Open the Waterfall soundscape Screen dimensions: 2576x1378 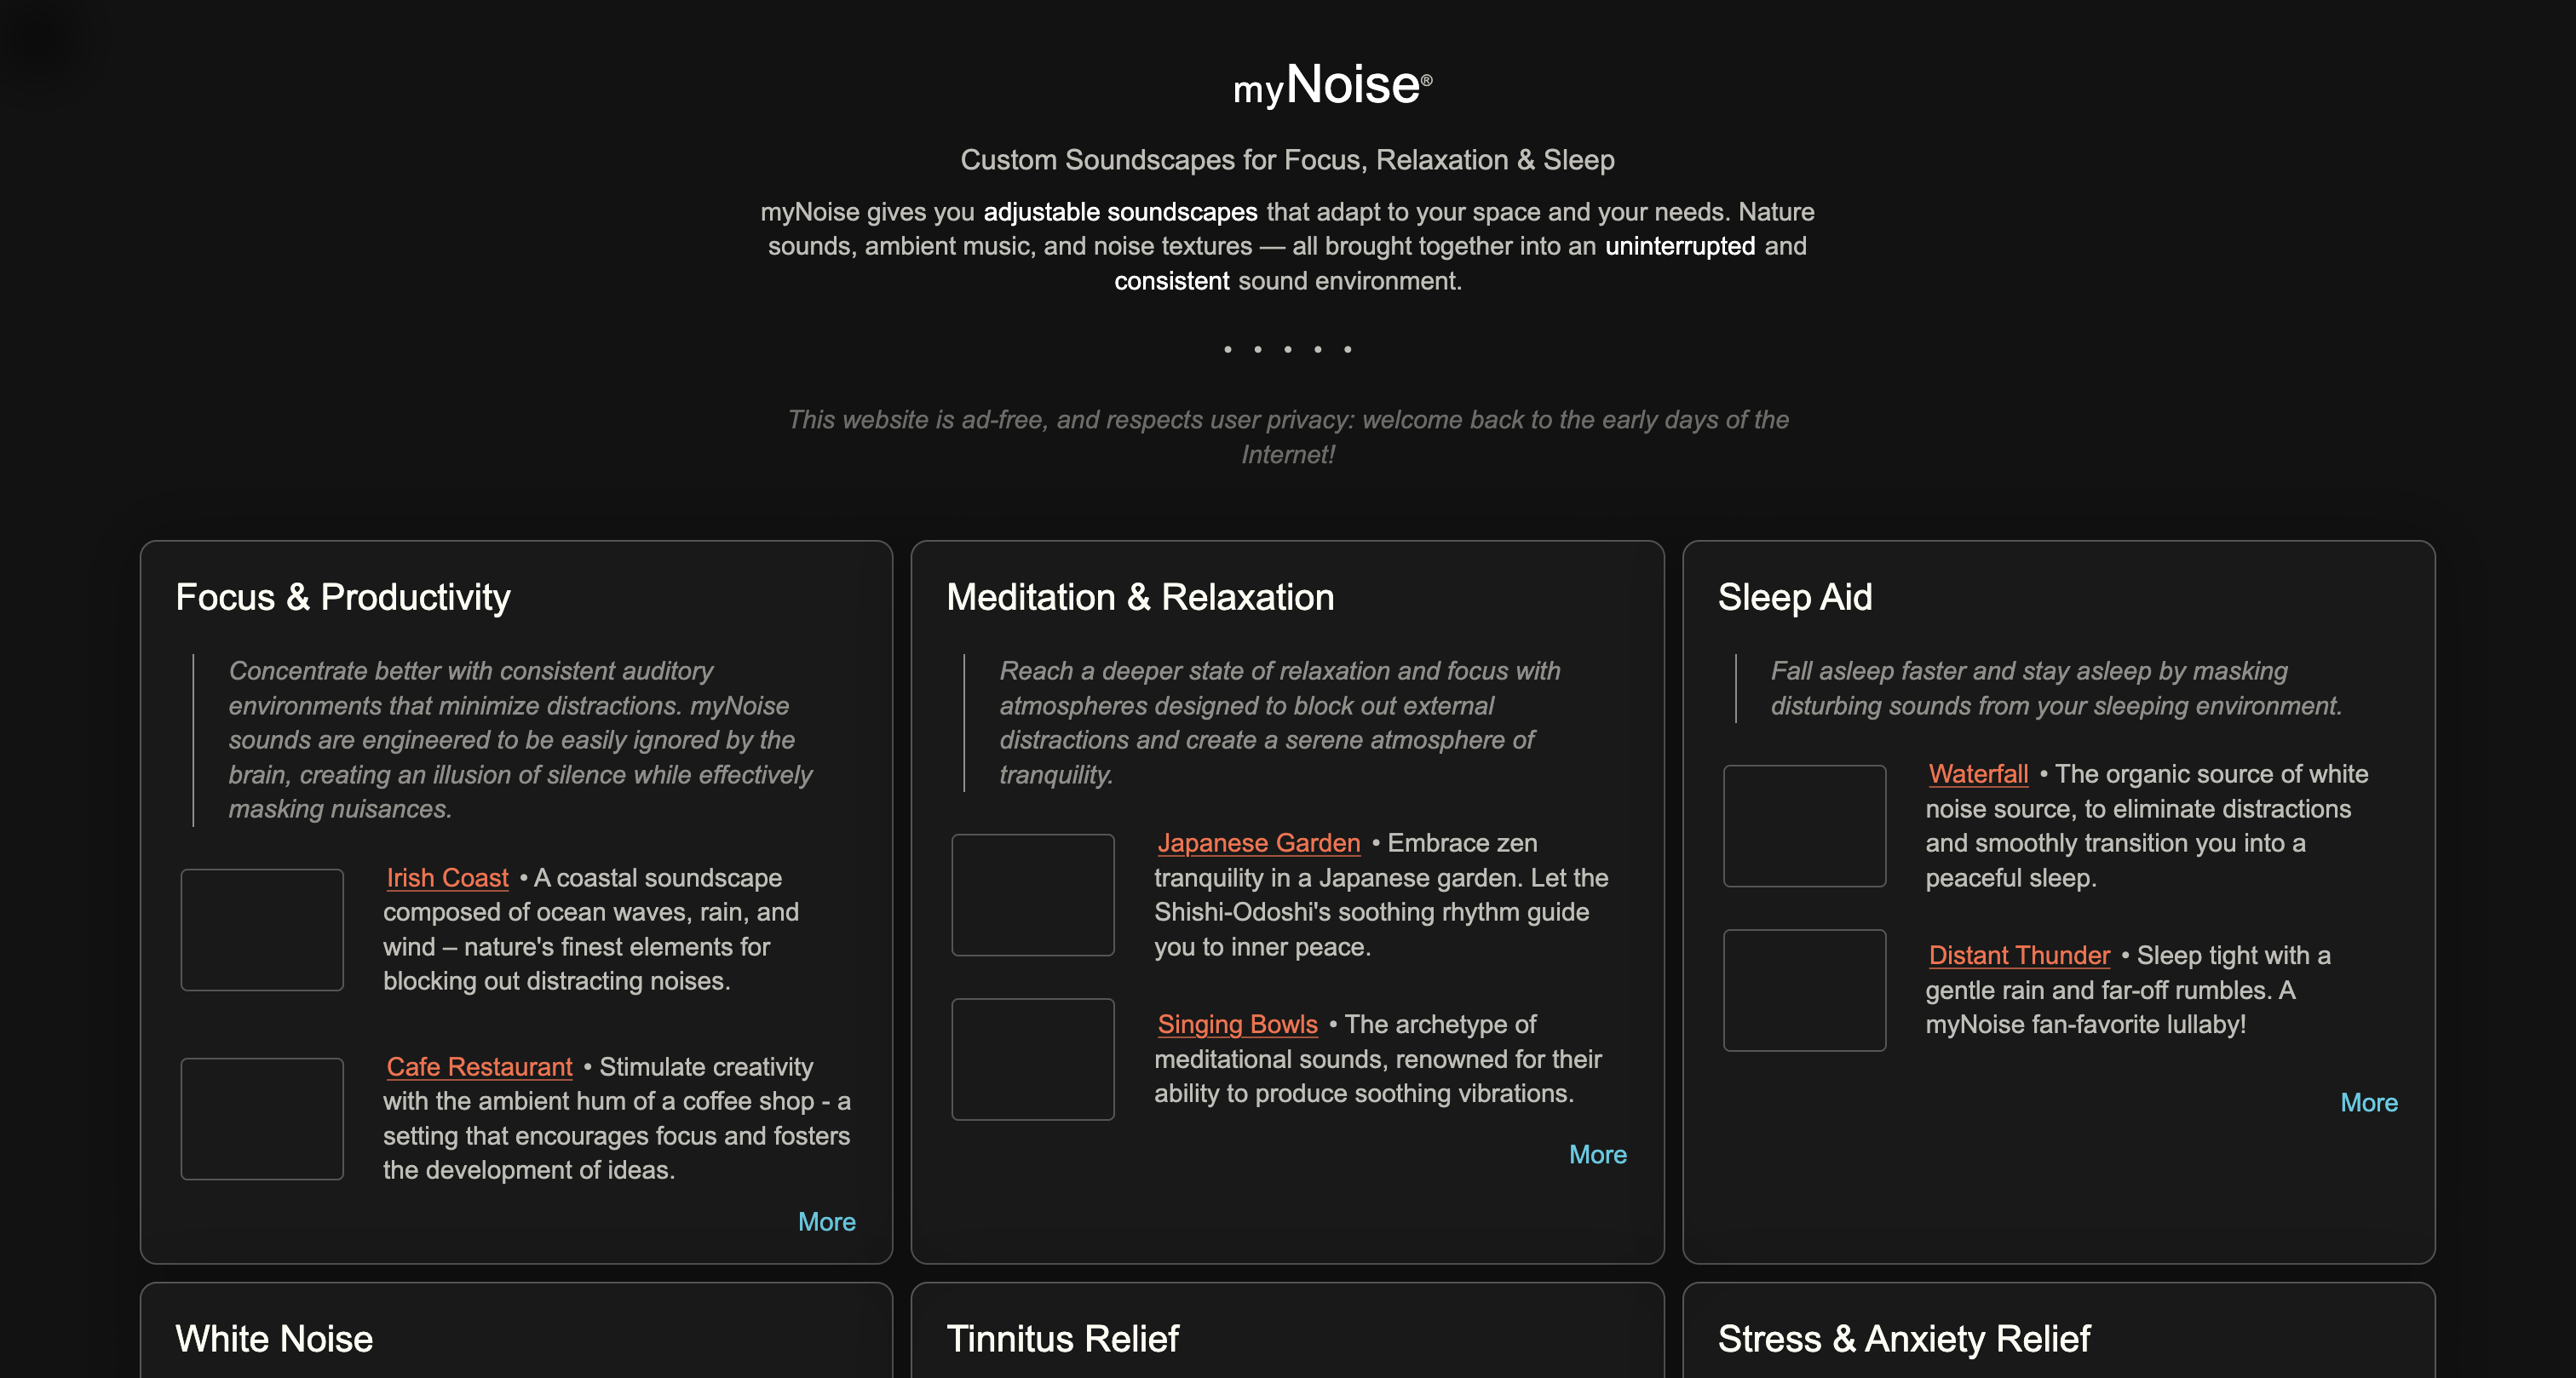[1977, 774]
